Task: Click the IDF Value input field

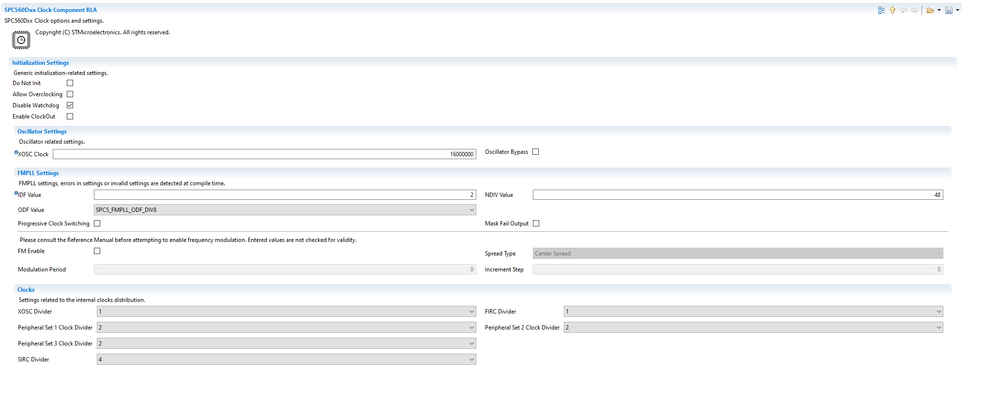Action: pos(285,195)
